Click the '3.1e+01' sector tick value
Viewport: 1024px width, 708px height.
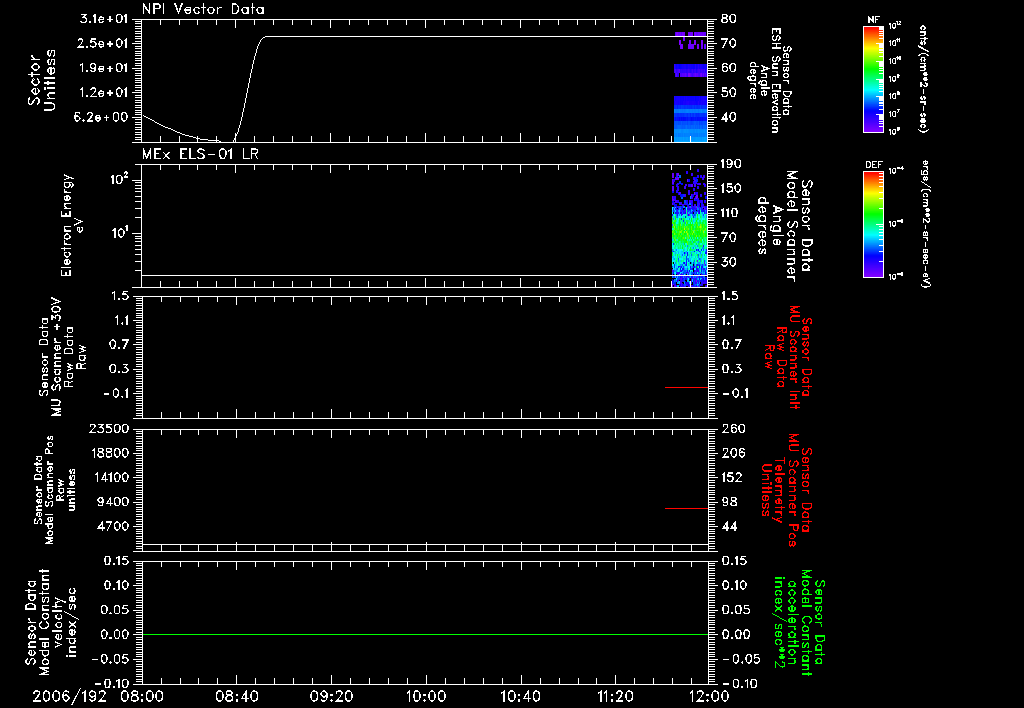104,18
